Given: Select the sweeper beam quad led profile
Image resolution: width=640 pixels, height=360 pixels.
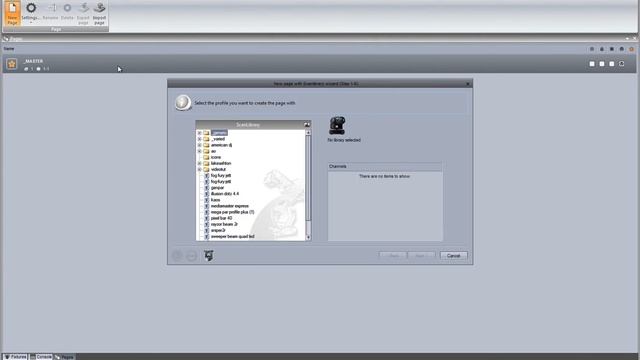Looking at the screenshot, I should 232,236.
